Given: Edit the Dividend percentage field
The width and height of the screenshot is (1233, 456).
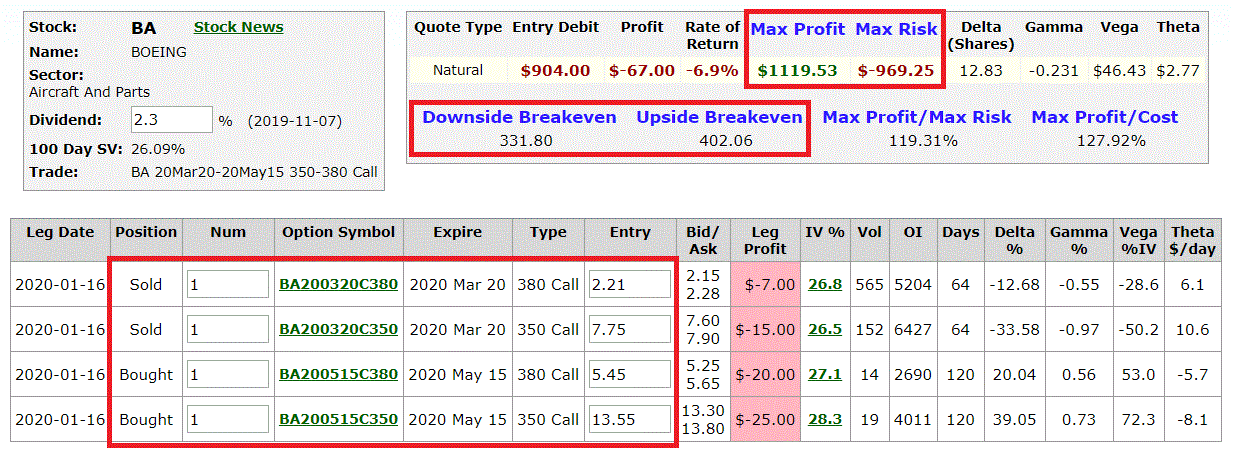Looking at the screenshot, I should [x=172, y=119].
